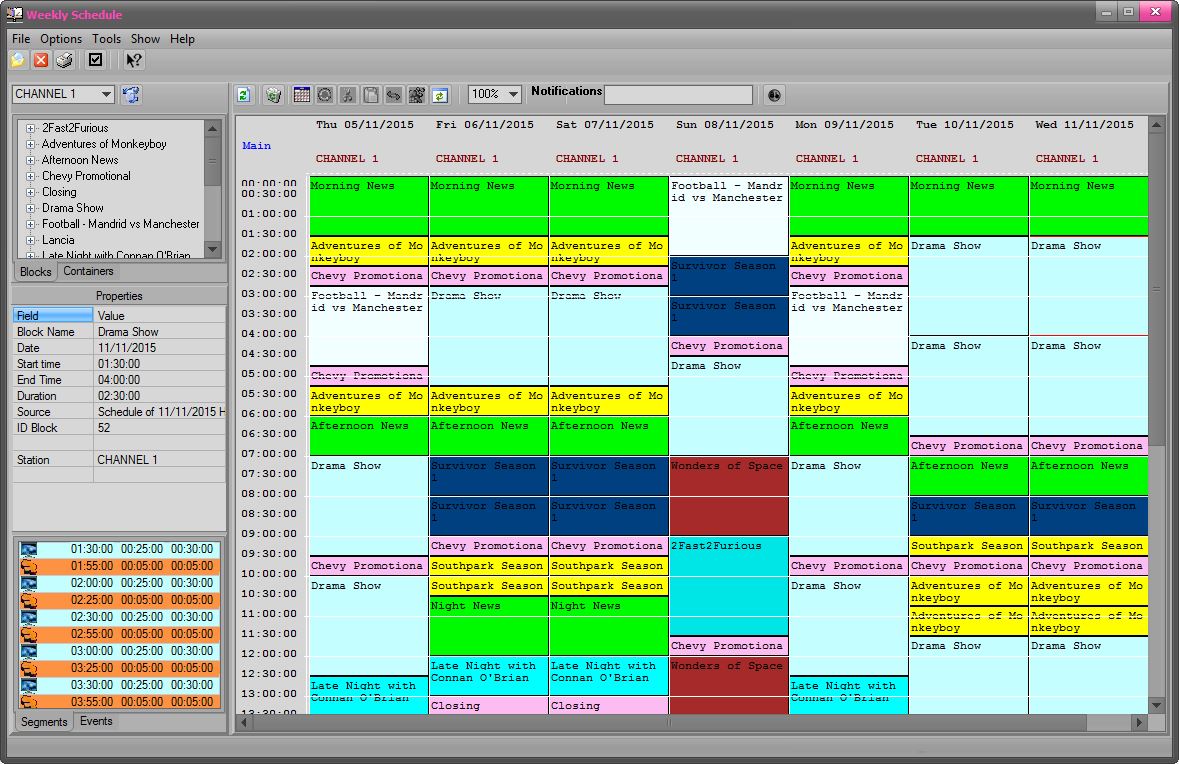
Task: Click the red X delete icon
Action: 41,60
